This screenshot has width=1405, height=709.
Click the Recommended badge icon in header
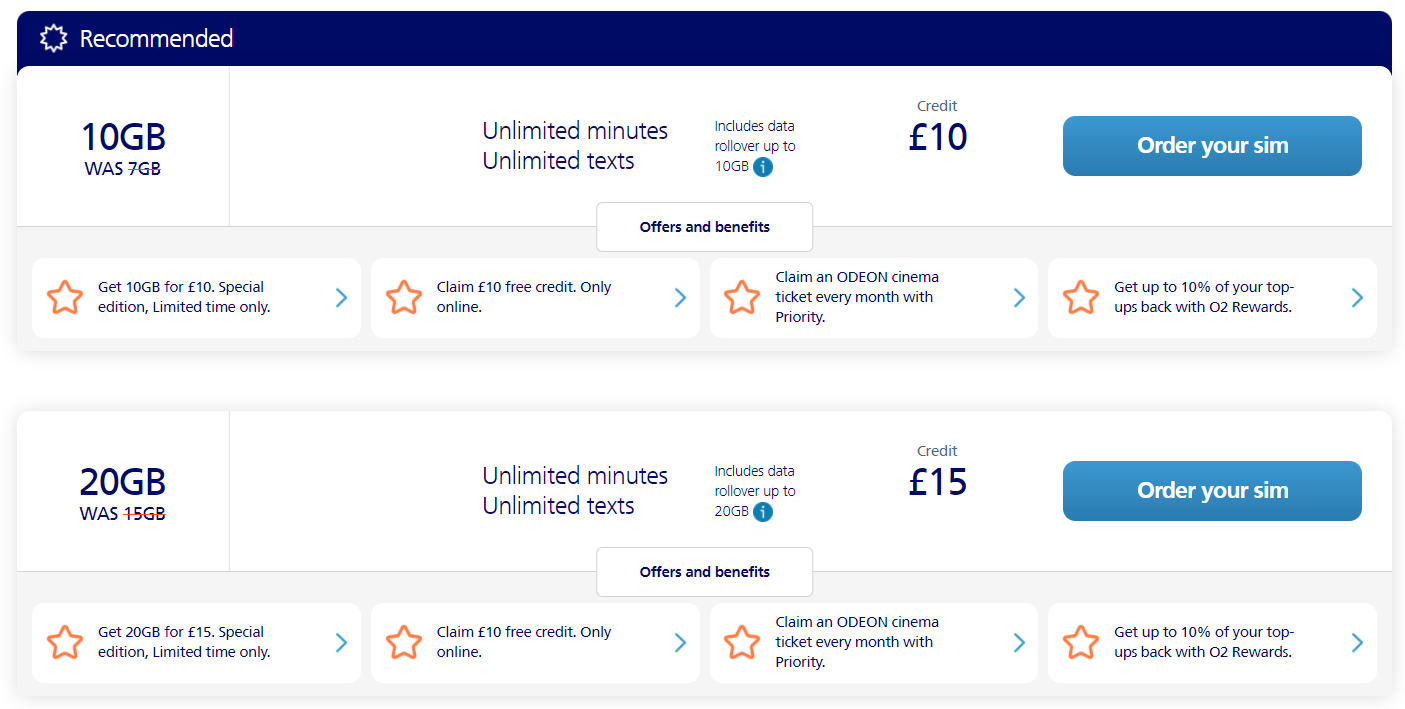[53, 39]
